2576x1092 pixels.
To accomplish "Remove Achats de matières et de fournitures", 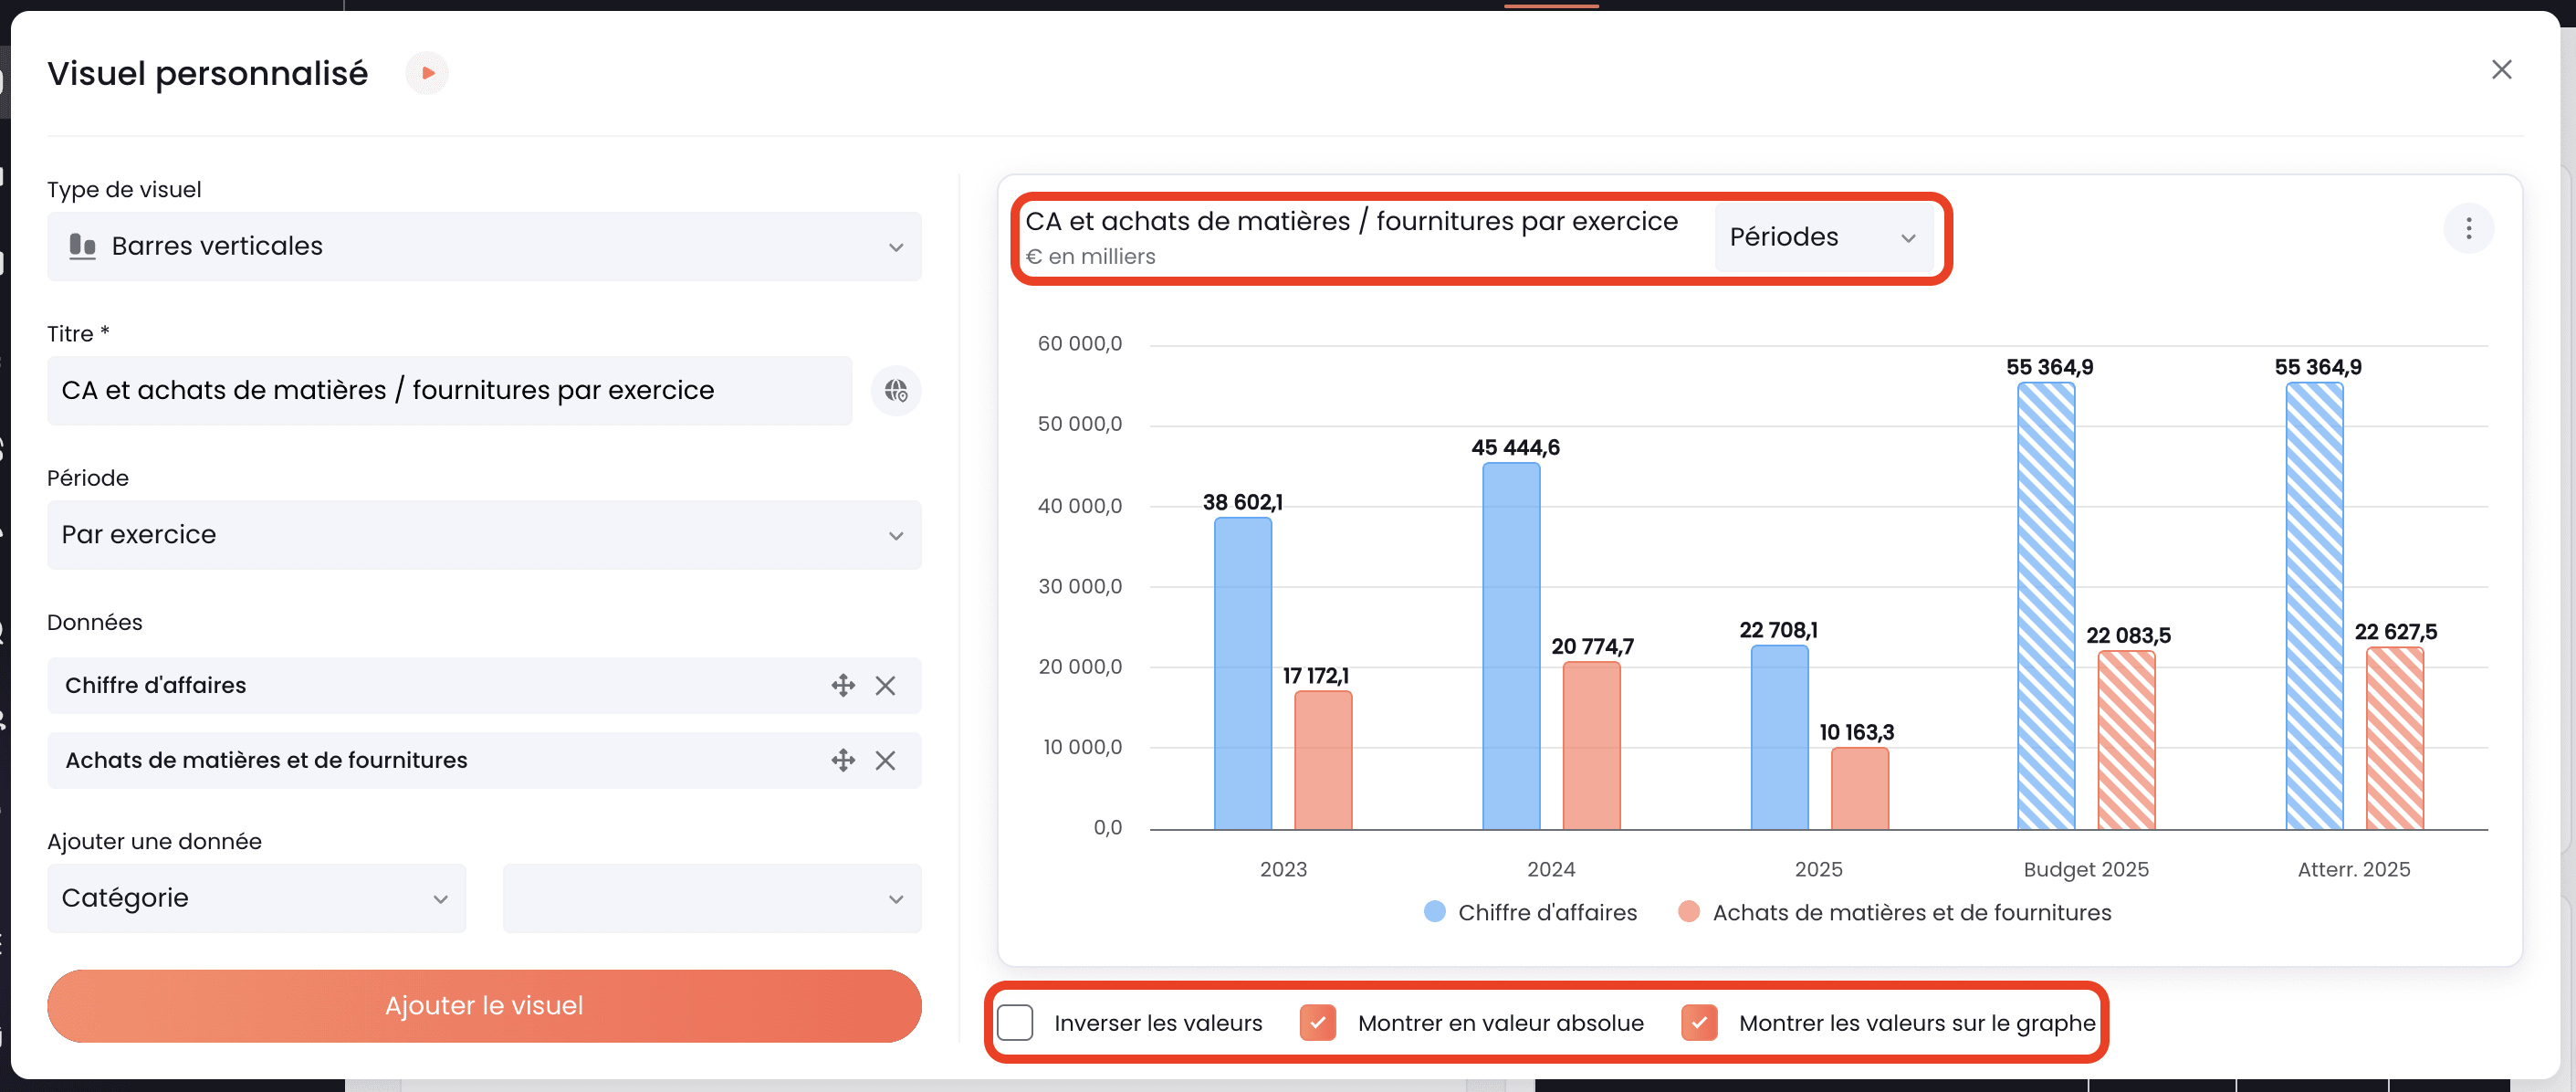I will (885, 760).
